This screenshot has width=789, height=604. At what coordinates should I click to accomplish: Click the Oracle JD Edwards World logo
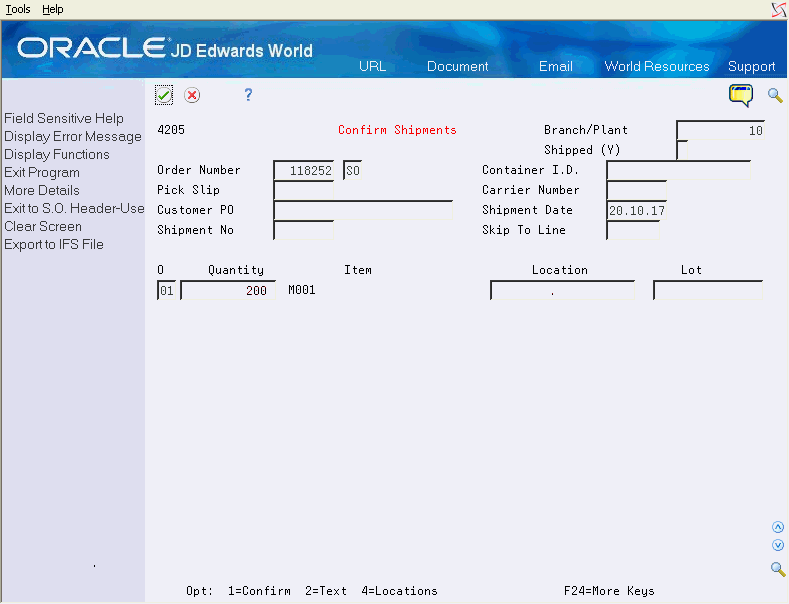click(165, 49)
